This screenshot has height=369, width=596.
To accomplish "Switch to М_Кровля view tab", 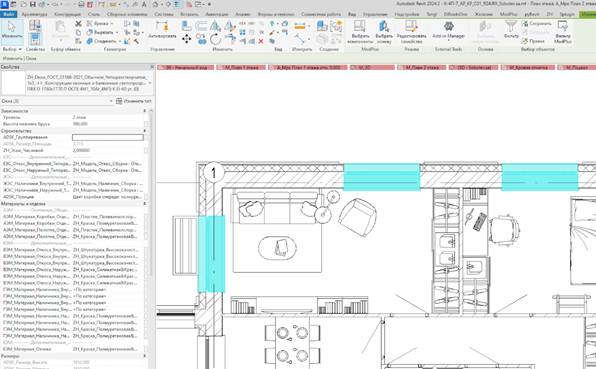I will pyautogui.click(x=528, y=67).
